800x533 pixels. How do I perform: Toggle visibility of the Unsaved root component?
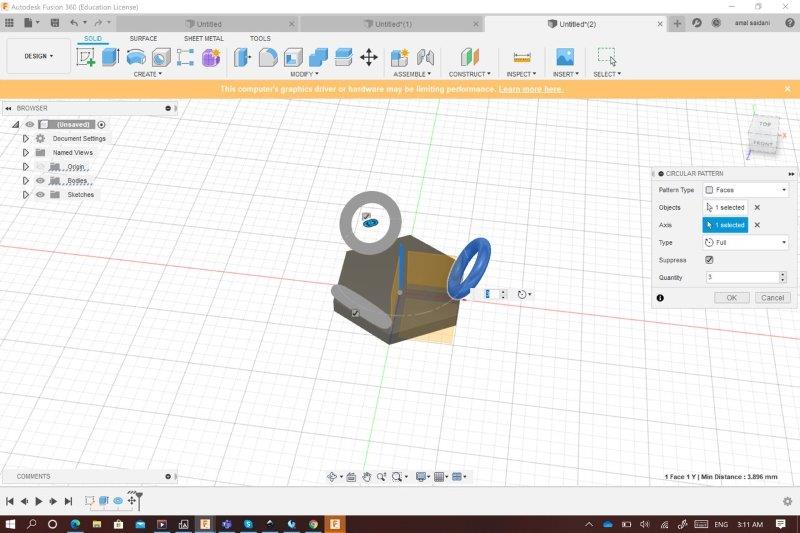pos(30,124)
